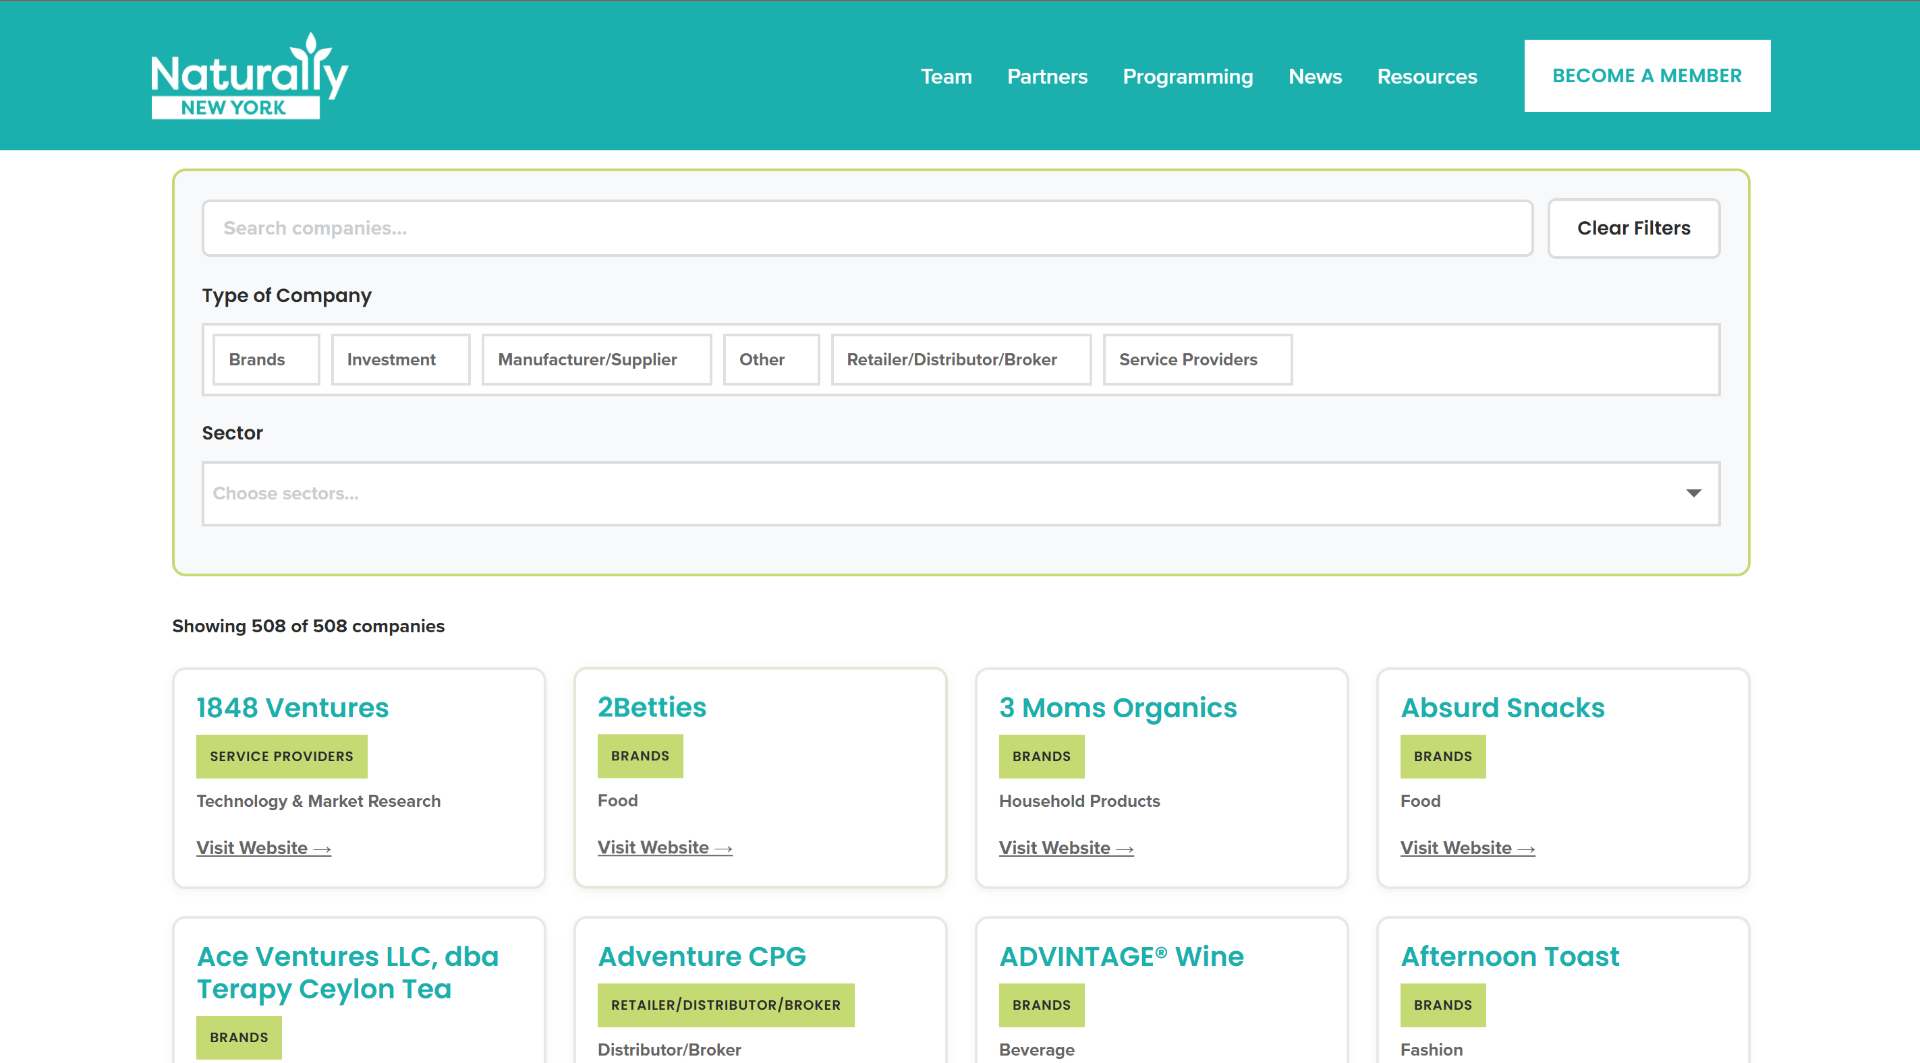Focus the Search companies field

pos(867,228)
